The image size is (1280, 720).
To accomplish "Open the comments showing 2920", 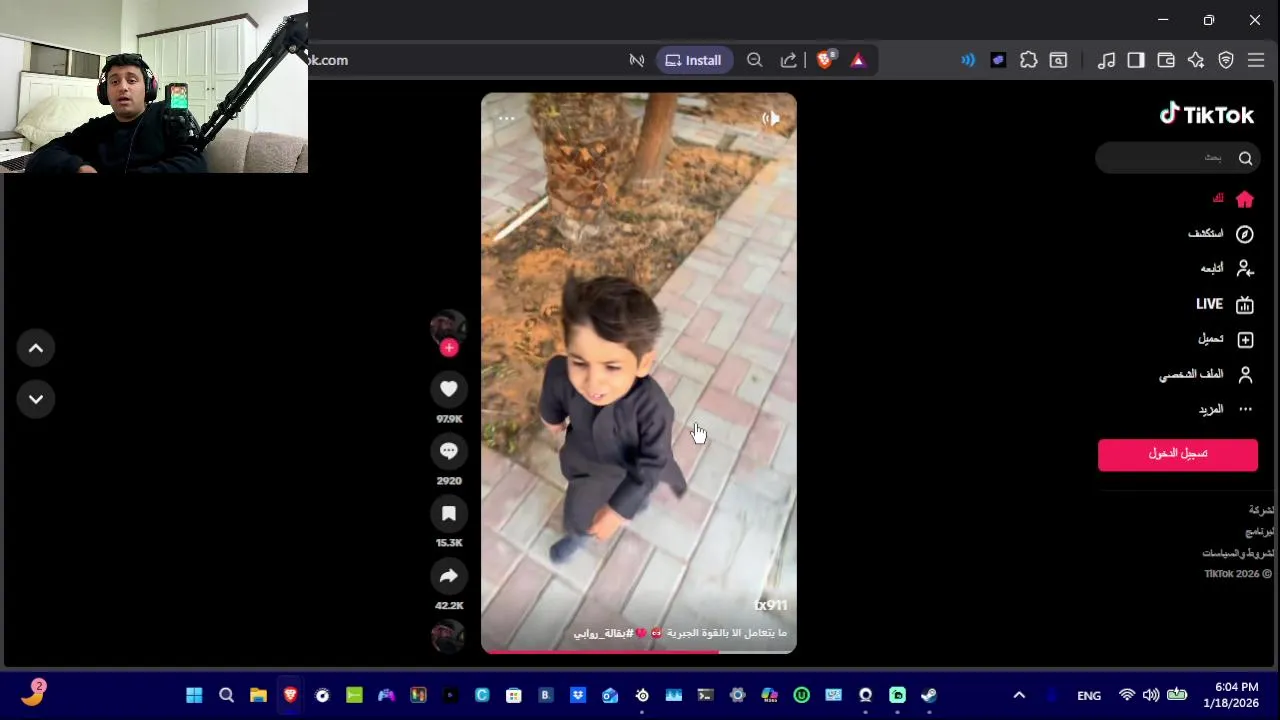I will [x=448, y=451].
